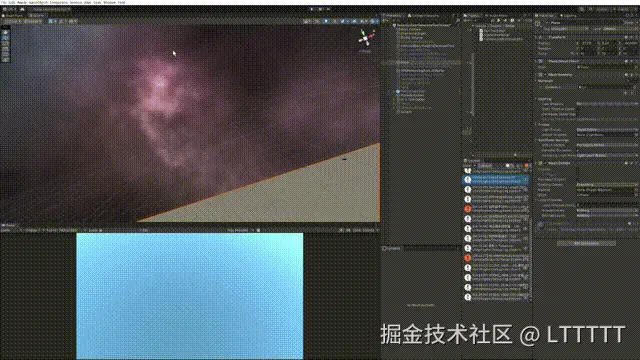Open the Cast Shadows dropdown
Viewport: 640px width, 360px height.
607,104
